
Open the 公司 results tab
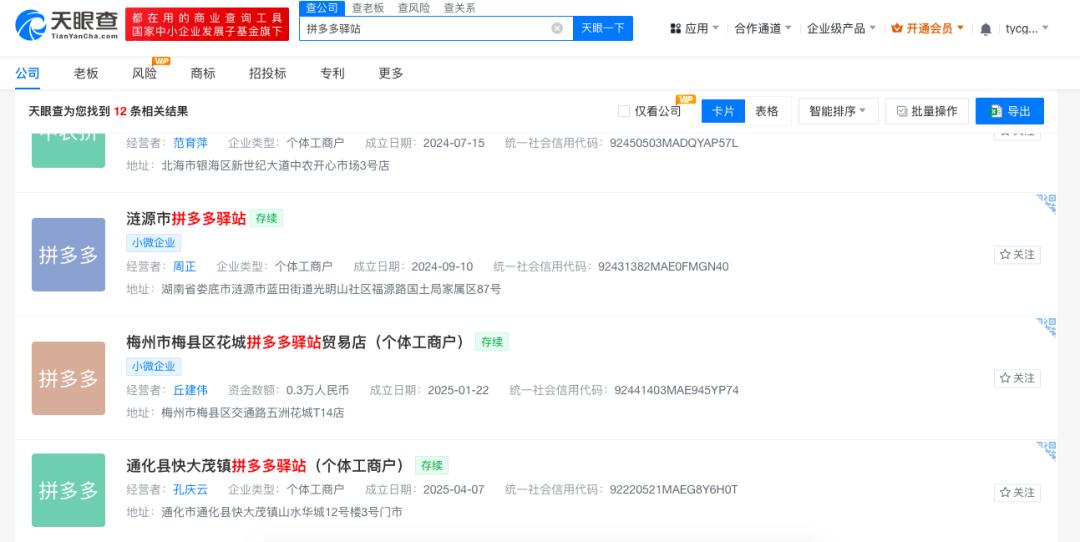pos(28,73)
